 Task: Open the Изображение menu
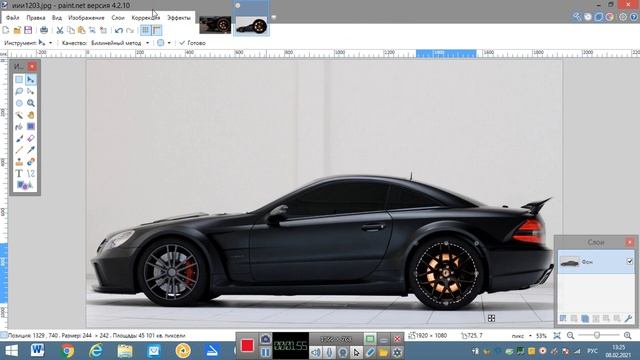coord(86,18)
